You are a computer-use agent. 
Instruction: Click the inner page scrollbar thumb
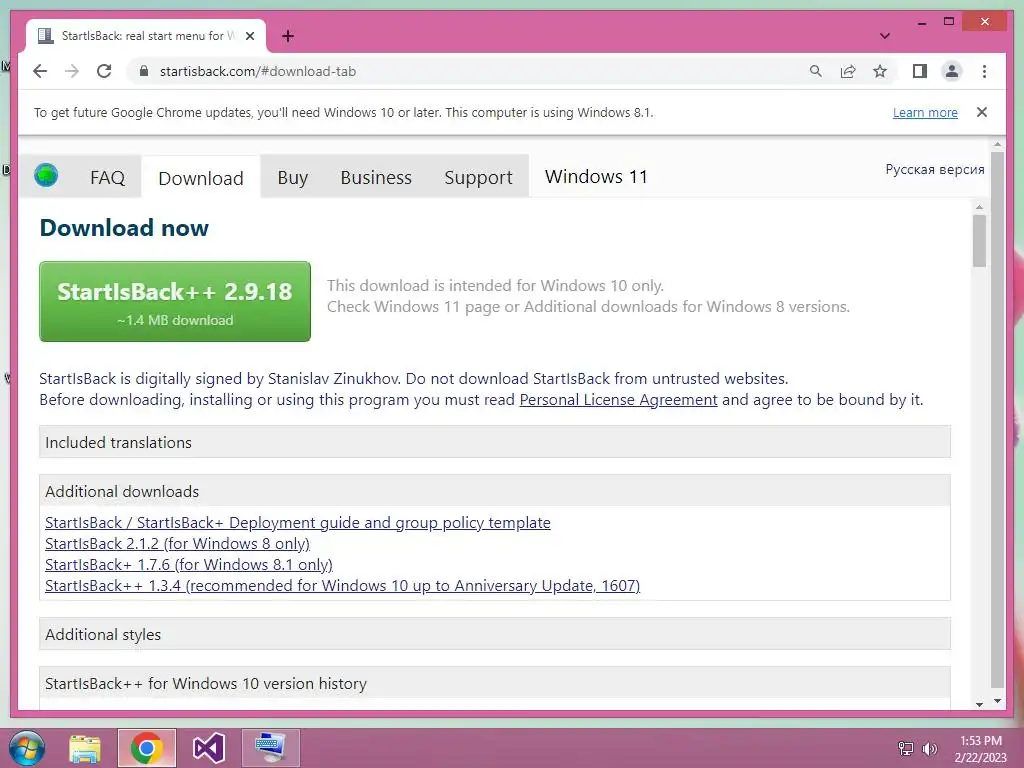click(978, 240)
